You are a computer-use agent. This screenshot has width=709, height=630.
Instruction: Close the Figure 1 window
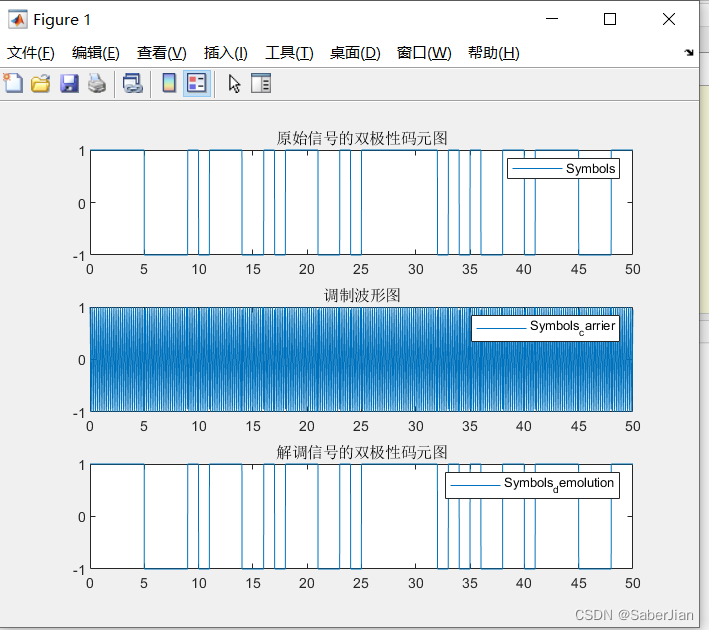pos(669,19)
